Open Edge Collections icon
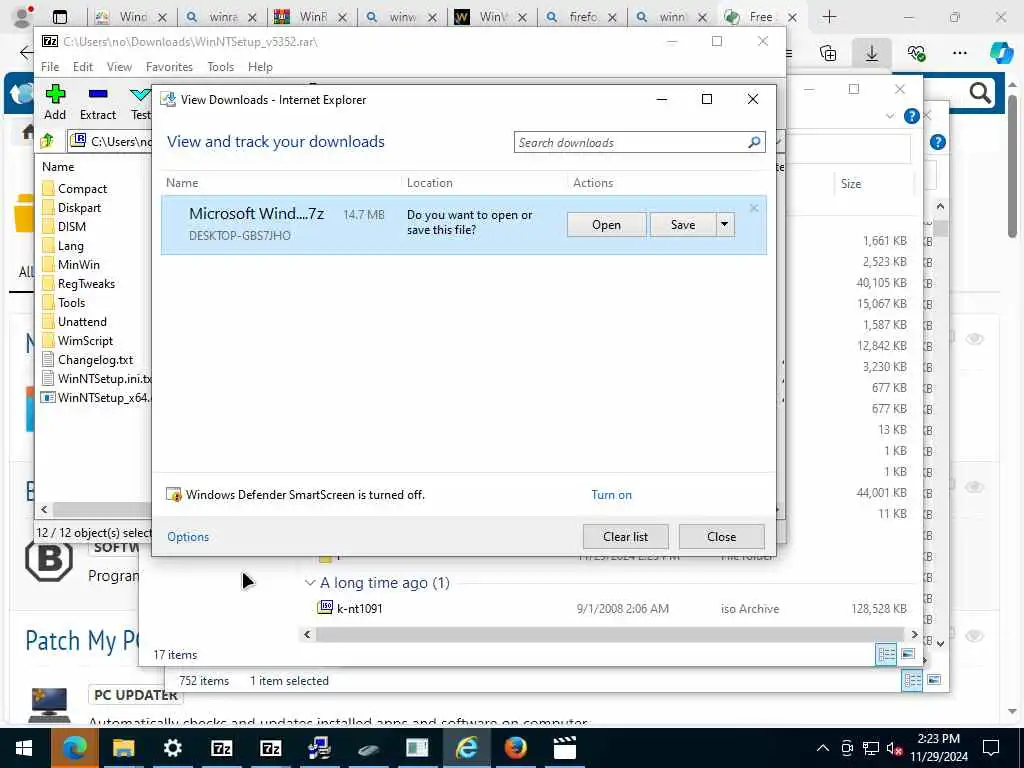The image size is (1024, 768). click(828, 53)
